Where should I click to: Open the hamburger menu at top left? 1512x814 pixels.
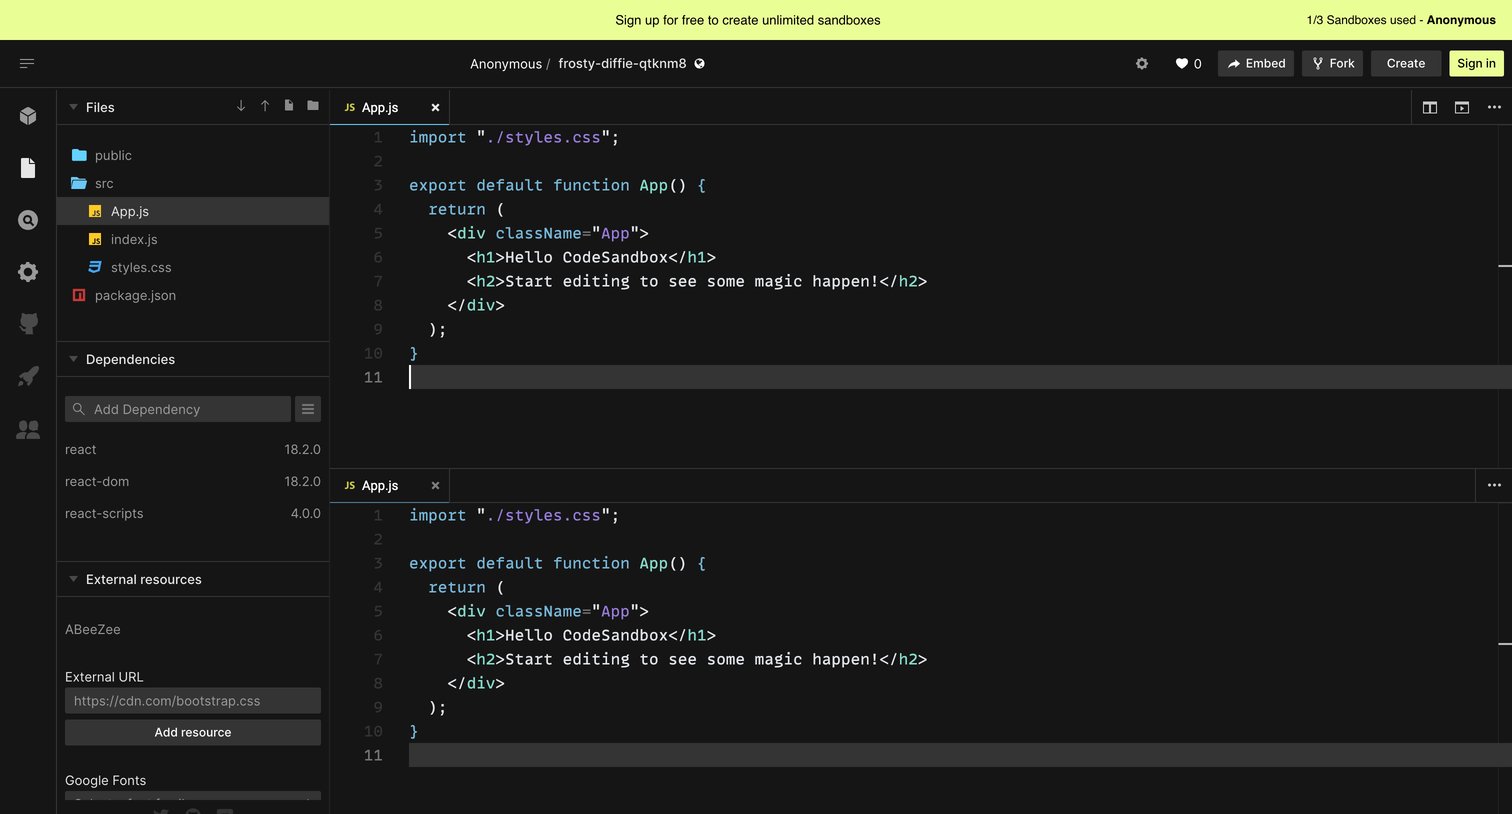click(x=27, y=63)
